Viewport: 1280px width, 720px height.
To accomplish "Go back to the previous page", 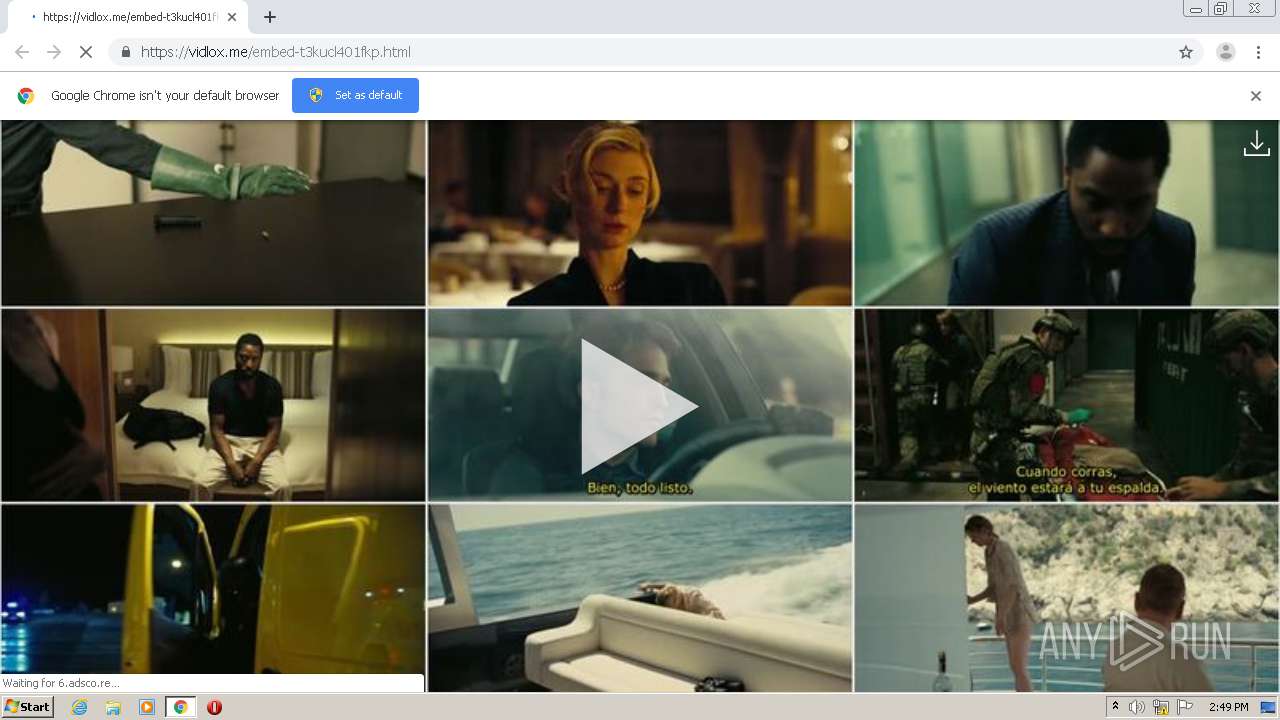I will pyautogui.click(x=22, y=52).
